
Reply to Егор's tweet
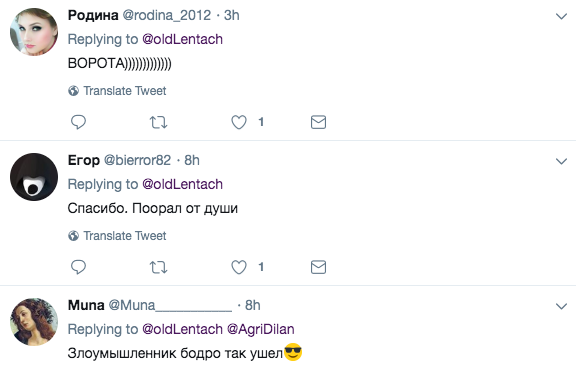(78, 267)
